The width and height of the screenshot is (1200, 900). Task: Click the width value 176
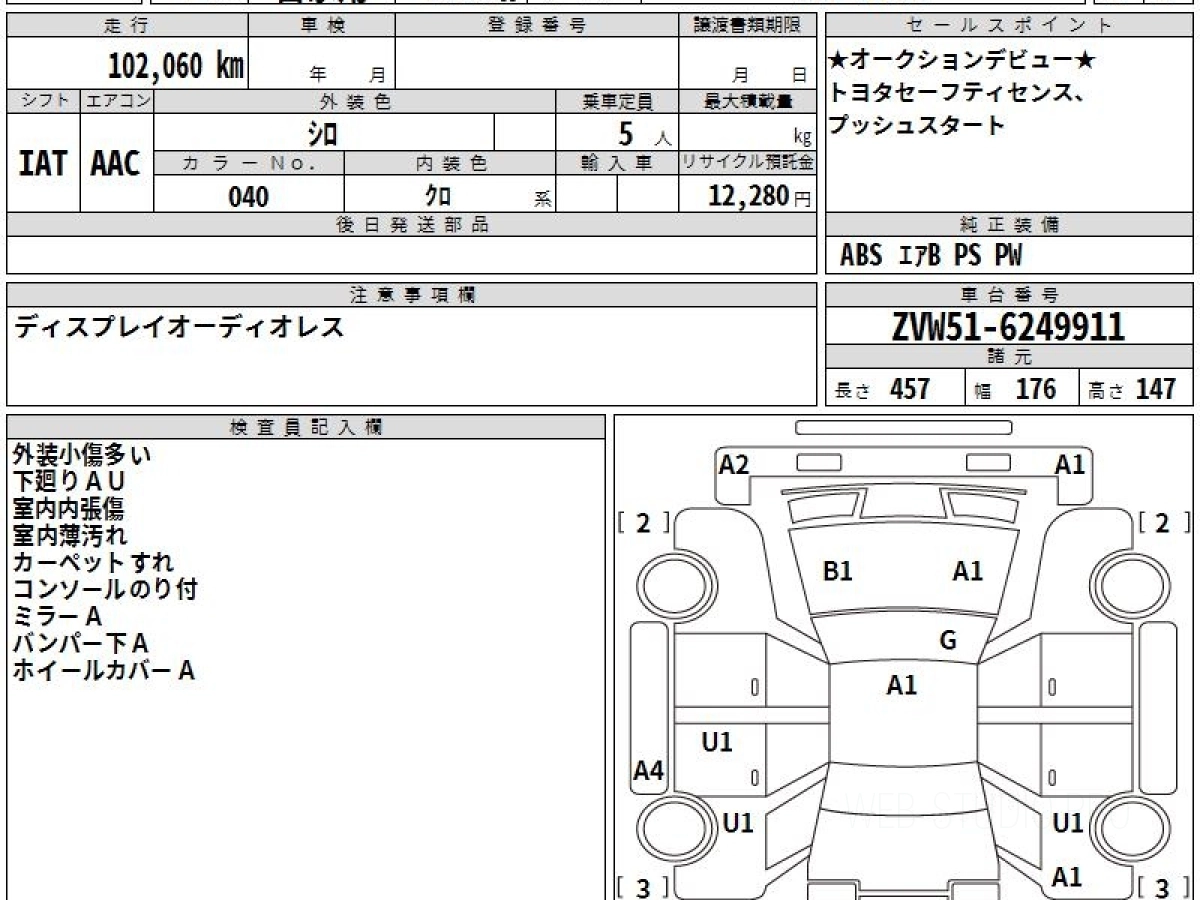(1036, 389)
